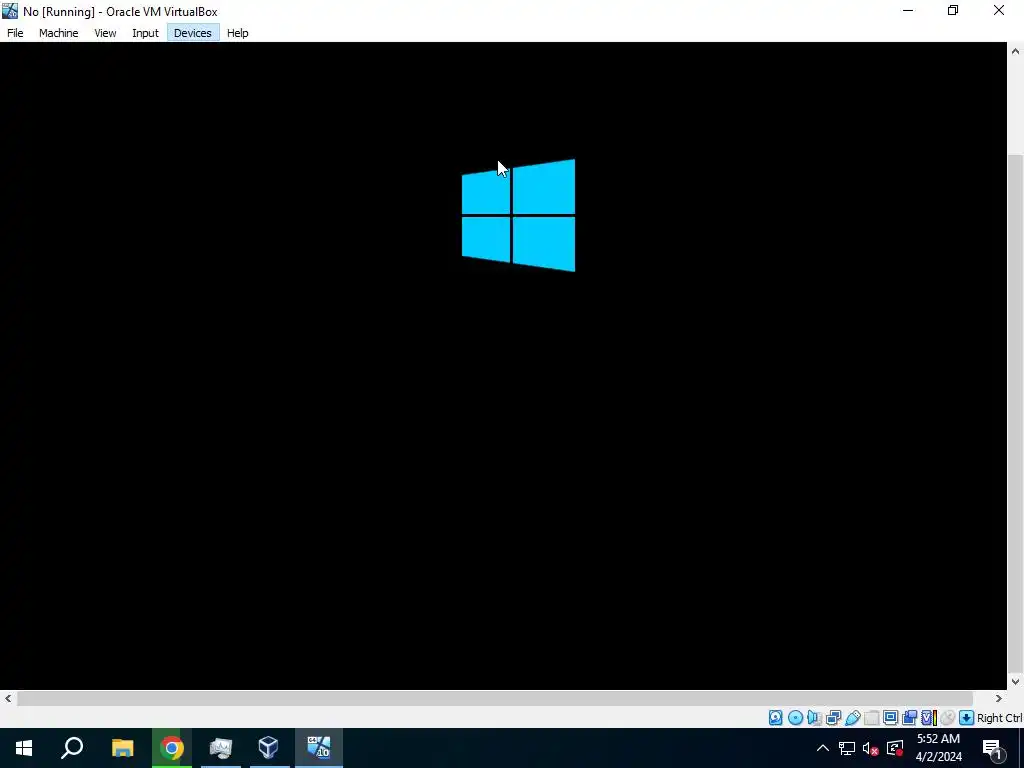Open the Windows Start menu

pyautogui.click(x=24, y=748)
